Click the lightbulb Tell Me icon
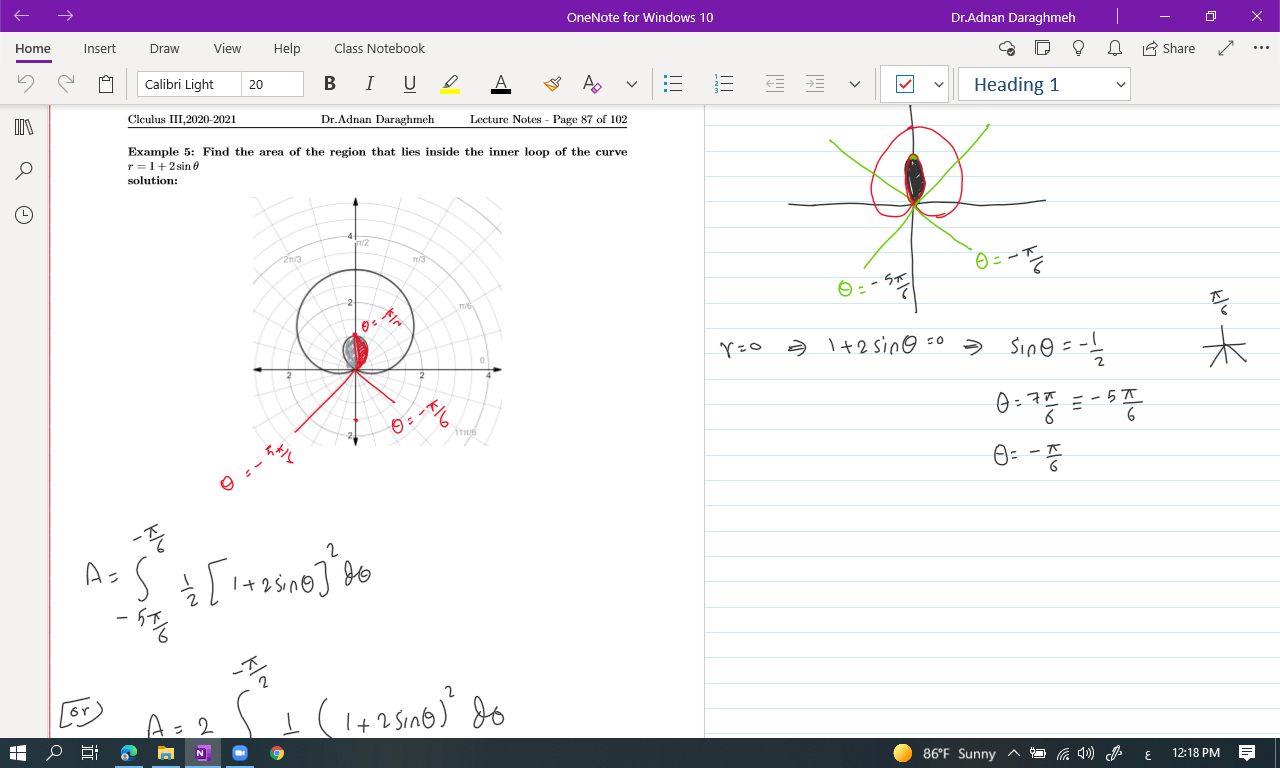The width and height of the screenshot is (1280, 768). point(1078,48)
